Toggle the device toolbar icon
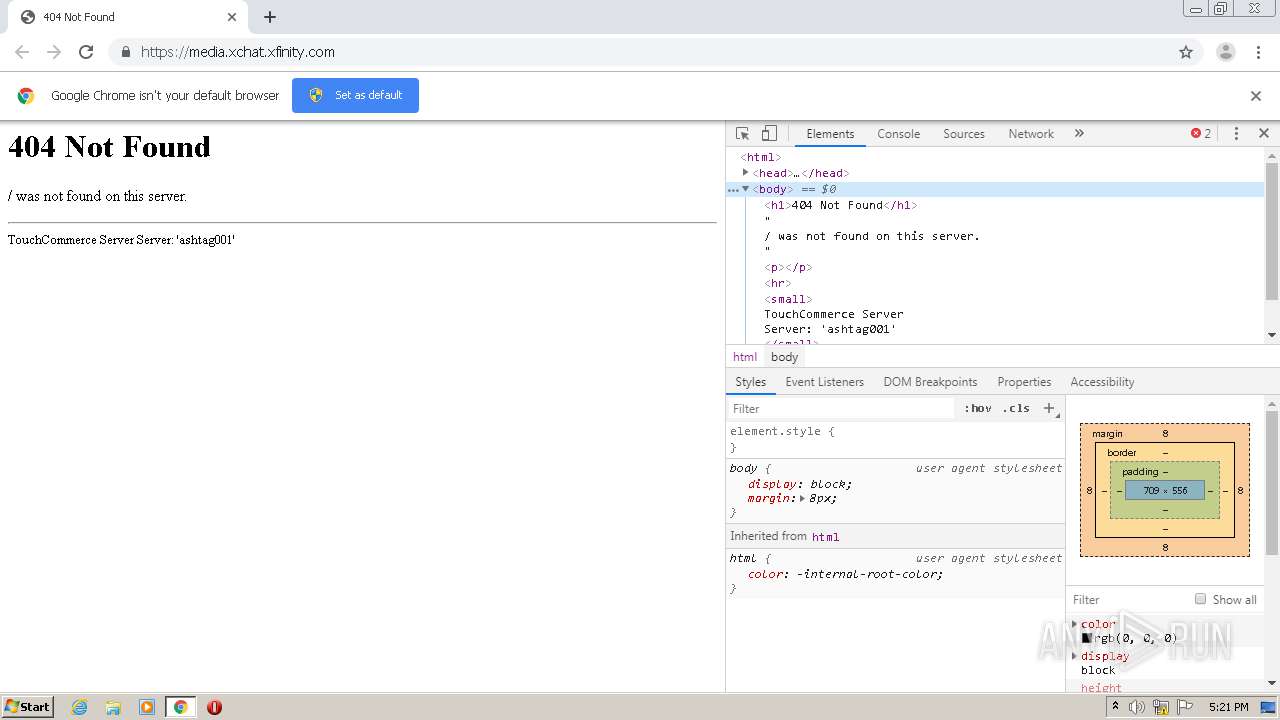1280x720 pixels. [769, 133]
